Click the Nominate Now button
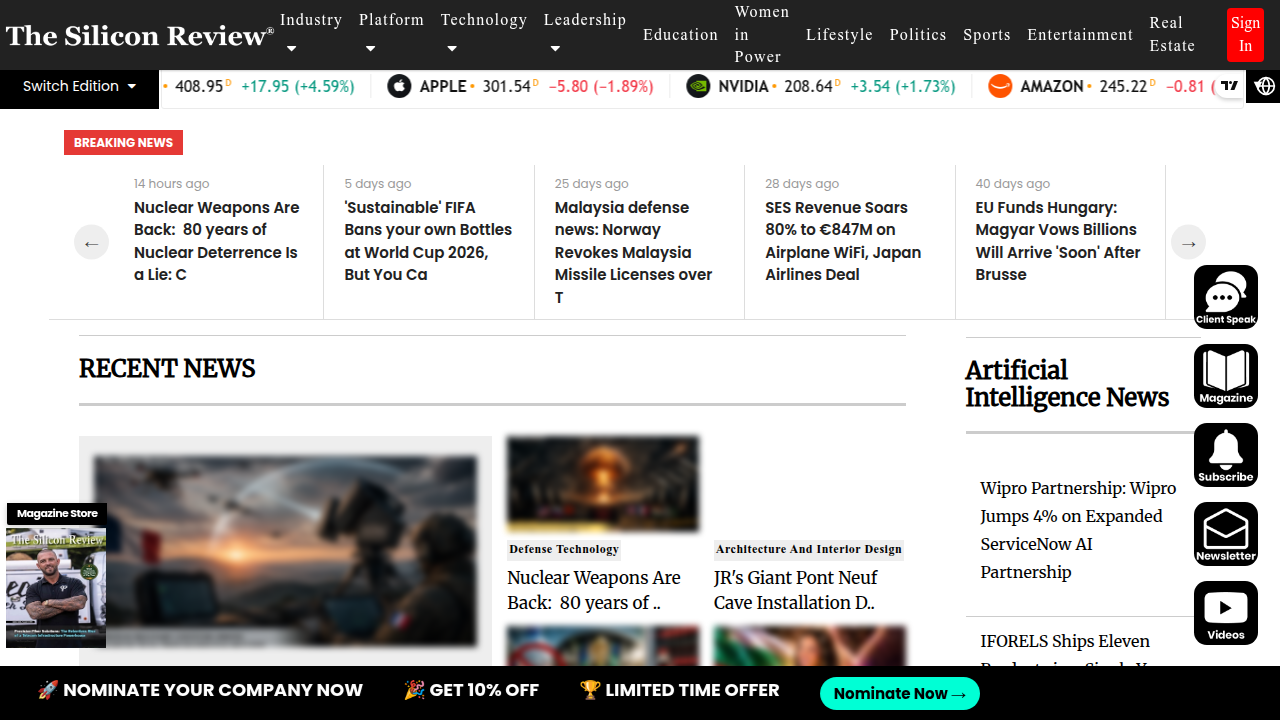This screenshot has height=720, width=1280. (x=900, y=693)
